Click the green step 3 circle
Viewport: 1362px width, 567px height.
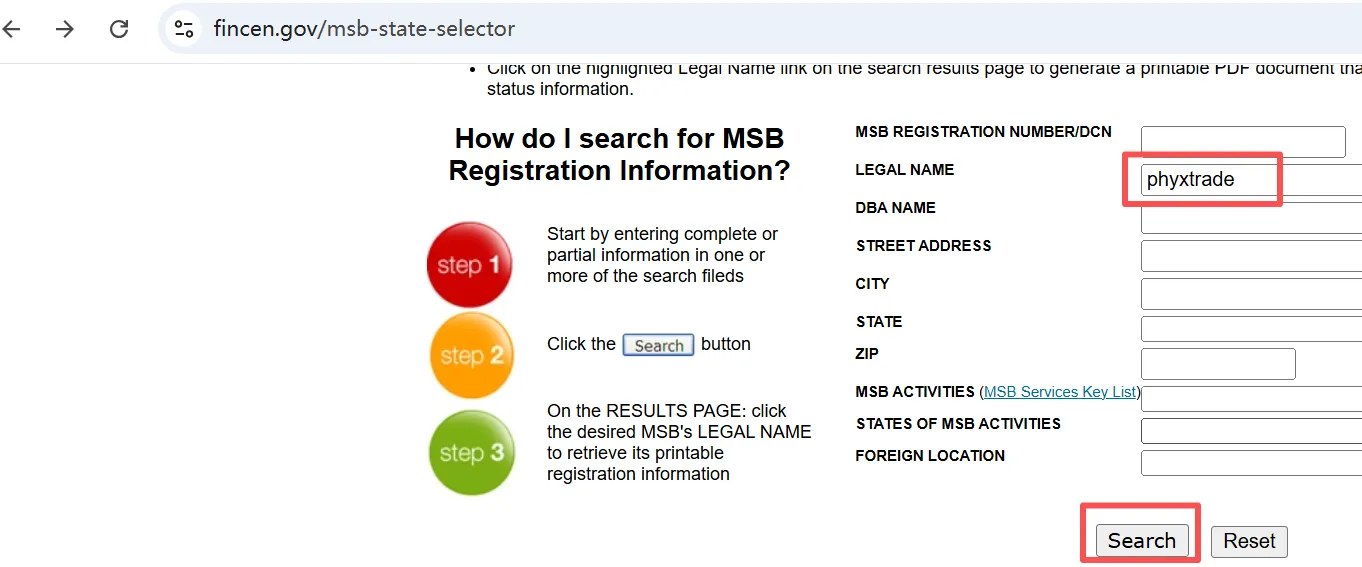pyautogui.click(x=472, y=452)
